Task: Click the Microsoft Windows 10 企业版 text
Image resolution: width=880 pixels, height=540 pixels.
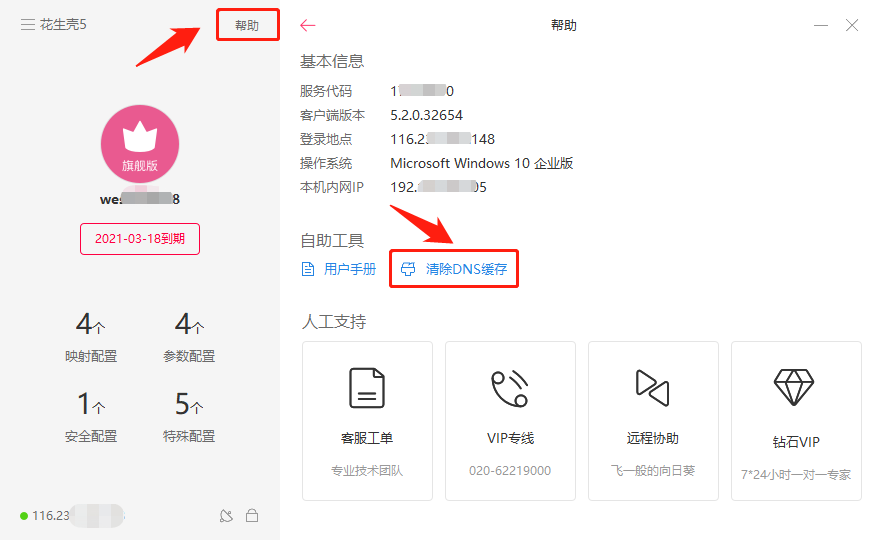Action: pyautogui.click(x=482, y=163)
